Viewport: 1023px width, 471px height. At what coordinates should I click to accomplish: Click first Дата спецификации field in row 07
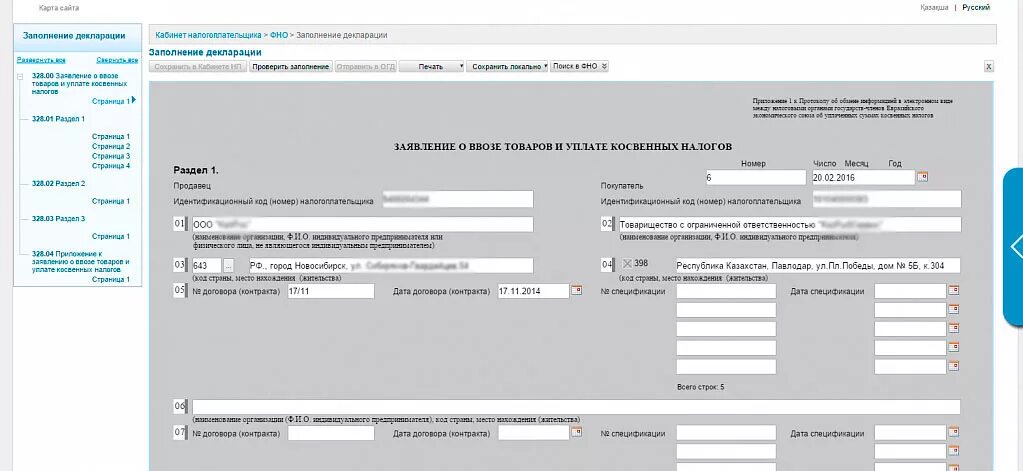pos(910,433)
